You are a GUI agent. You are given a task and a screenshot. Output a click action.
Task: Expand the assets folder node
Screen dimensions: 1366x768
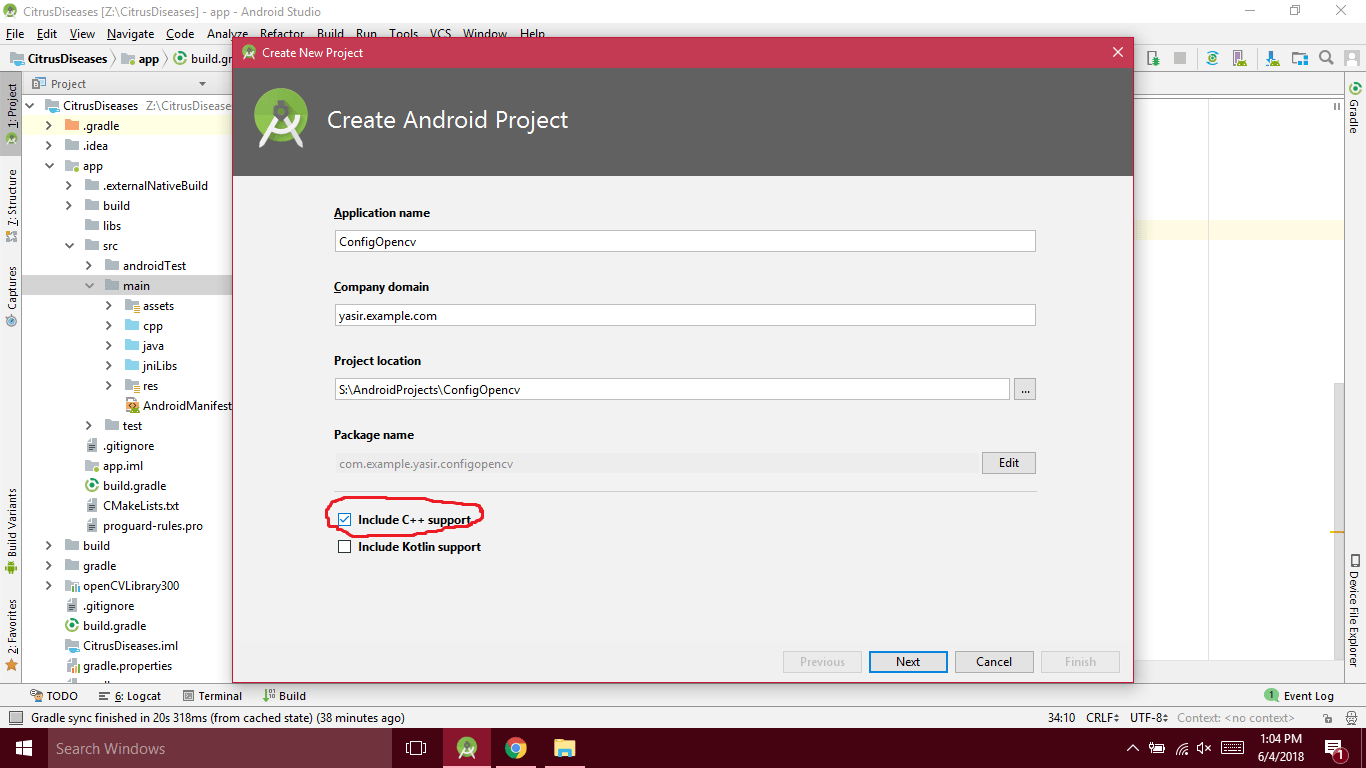click(x=109, y=306)
